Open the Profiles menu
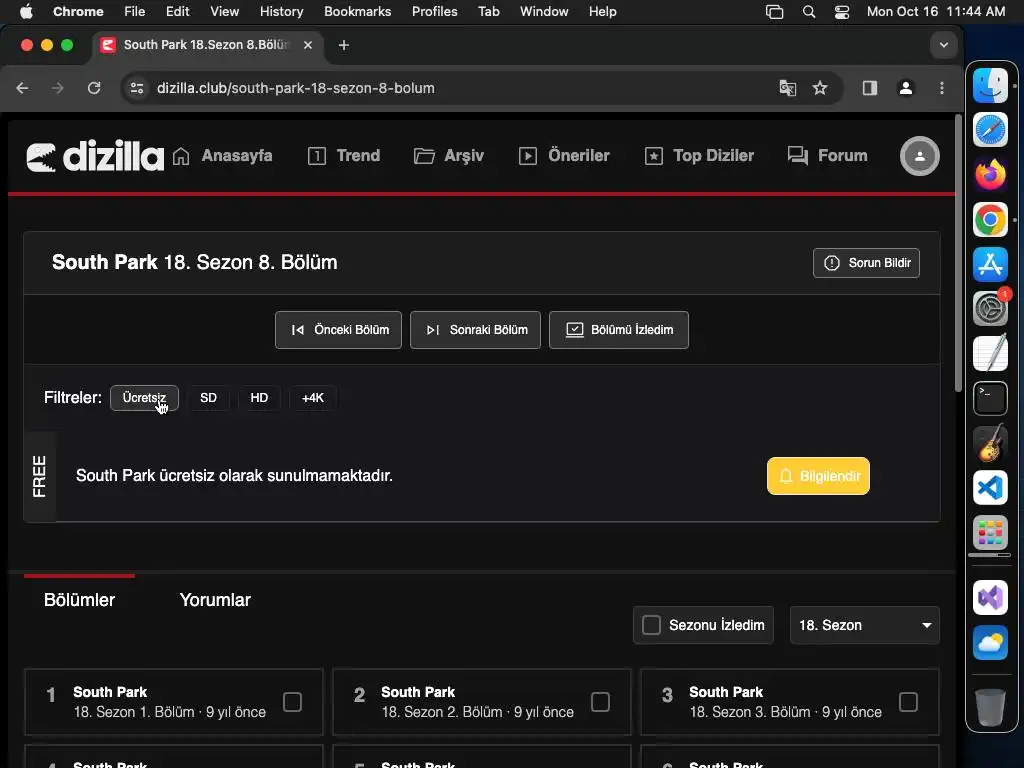The image size is (1024, 768). click(434, 11)
